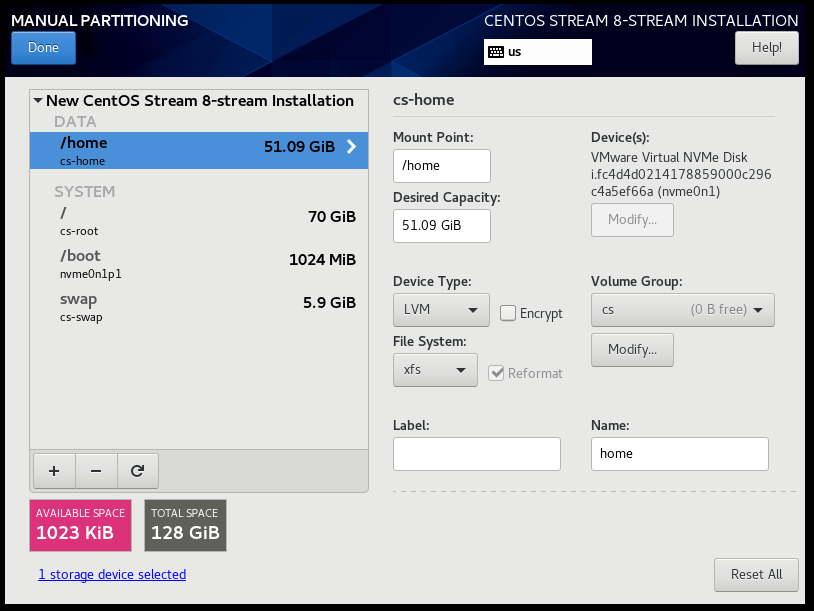The width and height of the screenshot is (814, 611).
Task: Click the SYSTEM section label
Action: pos(85,192)
